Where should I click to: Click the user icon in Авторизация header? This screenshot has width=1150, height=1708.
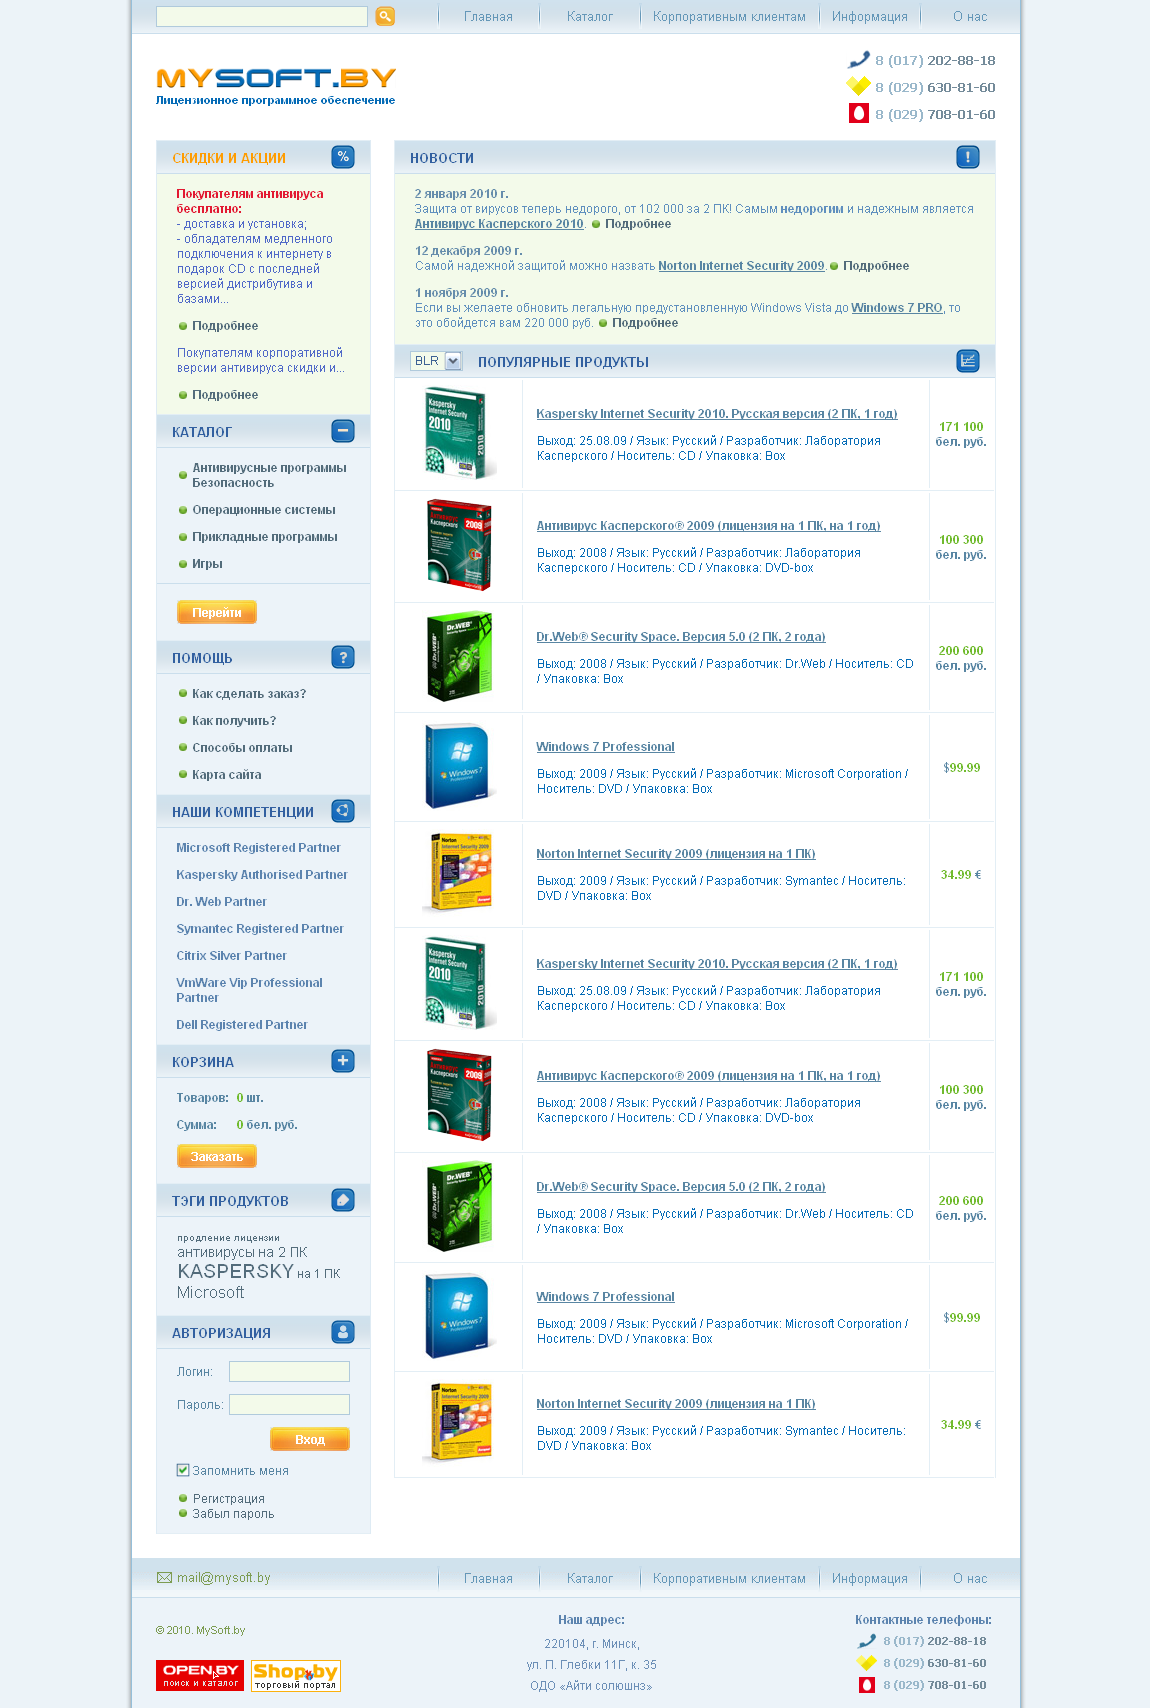pos(343,1332)
